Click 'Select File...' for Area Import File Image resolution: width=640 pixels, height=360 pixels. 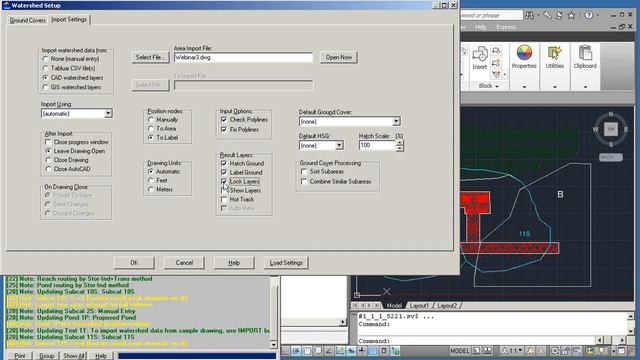tap(150, 57)
